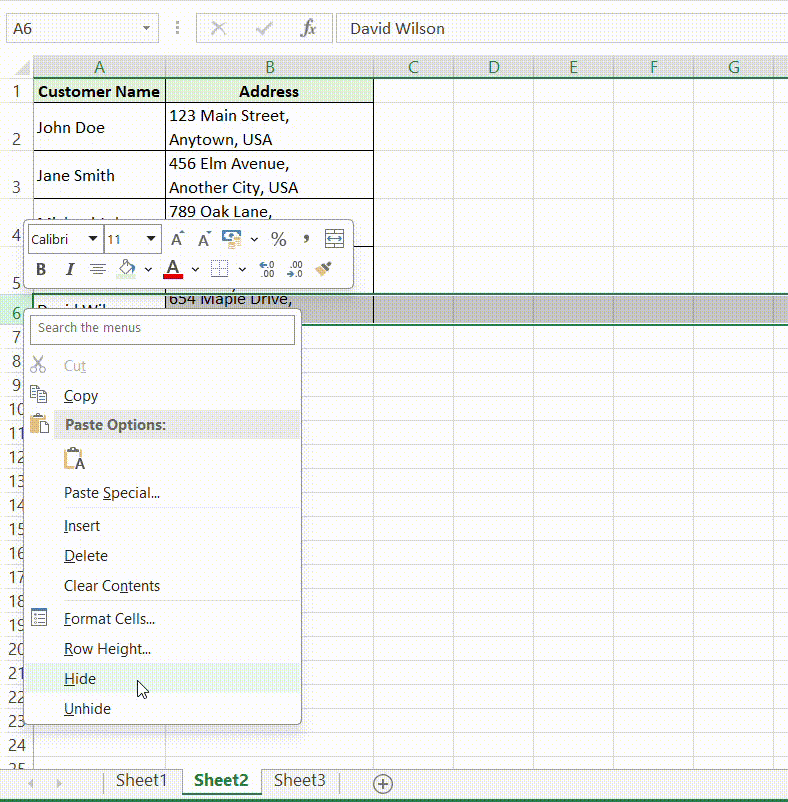Choose Unhide from the context menu
The height and width of the screenshot is (802, 788).
pyautogui.click(x=163, y=709)
